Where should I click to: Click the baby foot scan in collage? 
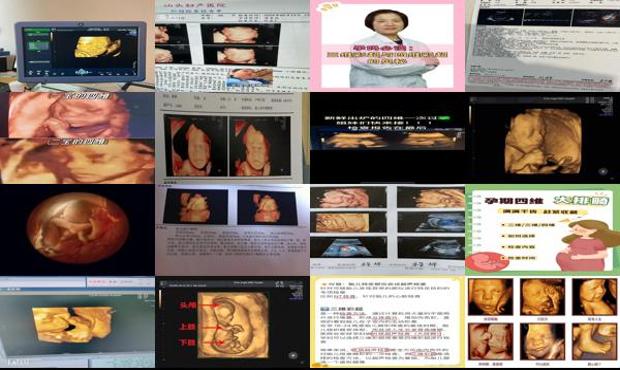594,341
